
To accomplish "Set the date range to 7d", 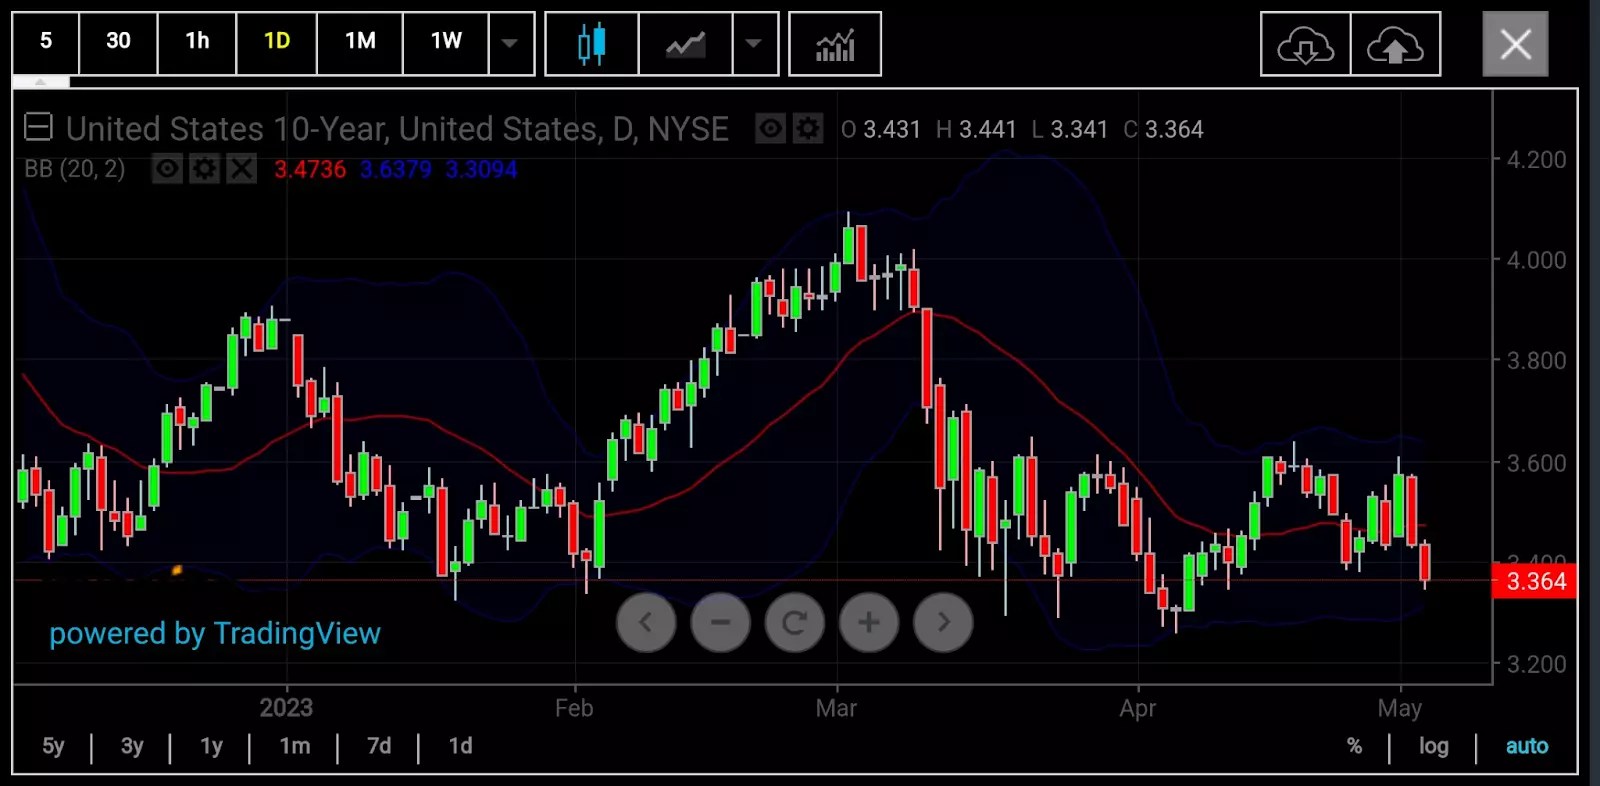I will pos(379,746).
